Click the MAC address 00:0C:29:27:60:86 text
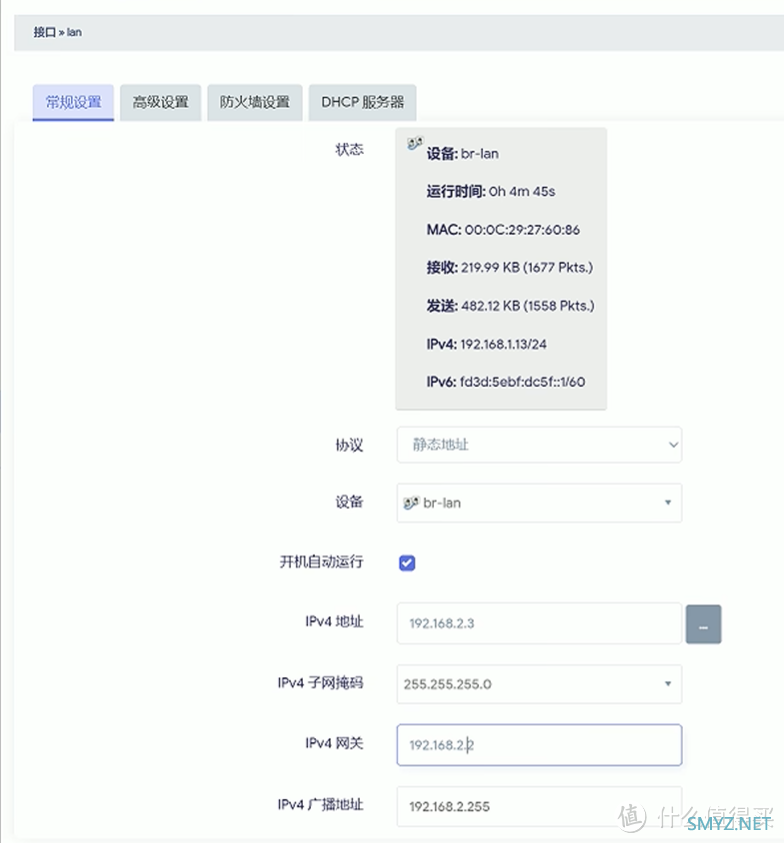 tap(503, 230)
